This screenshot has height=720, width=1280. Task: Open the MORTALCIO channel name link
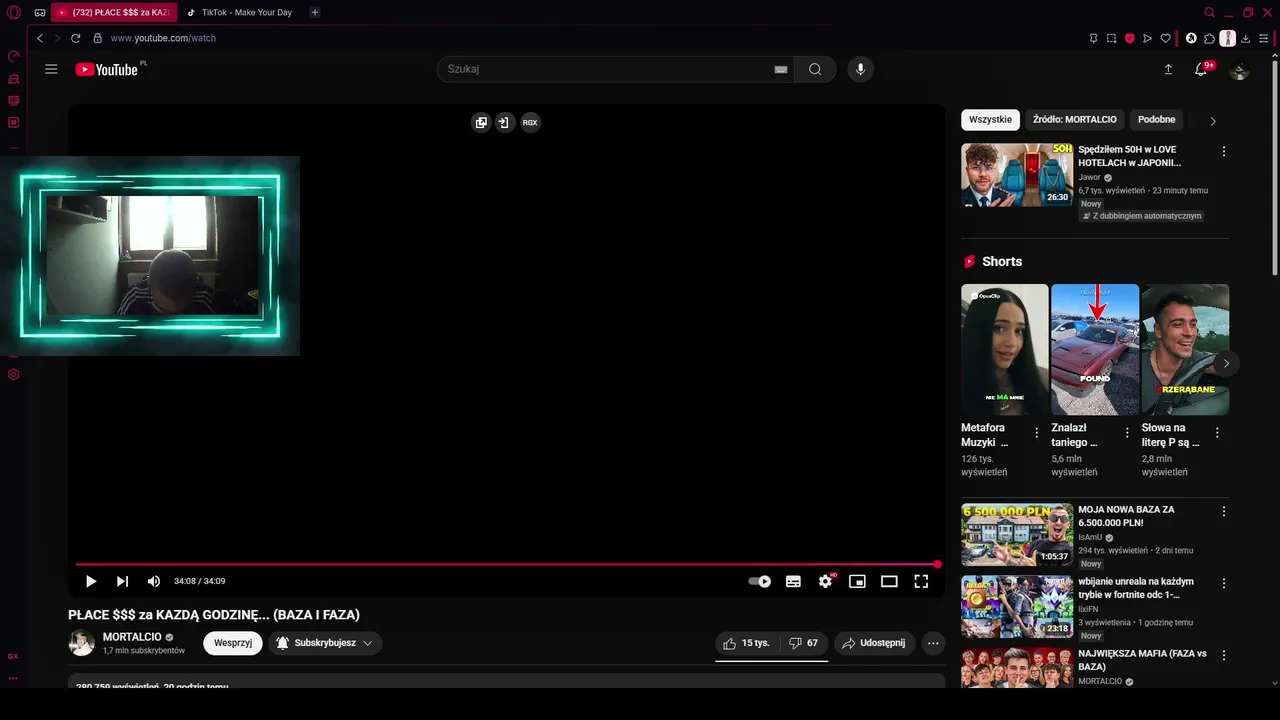(132, 637)
